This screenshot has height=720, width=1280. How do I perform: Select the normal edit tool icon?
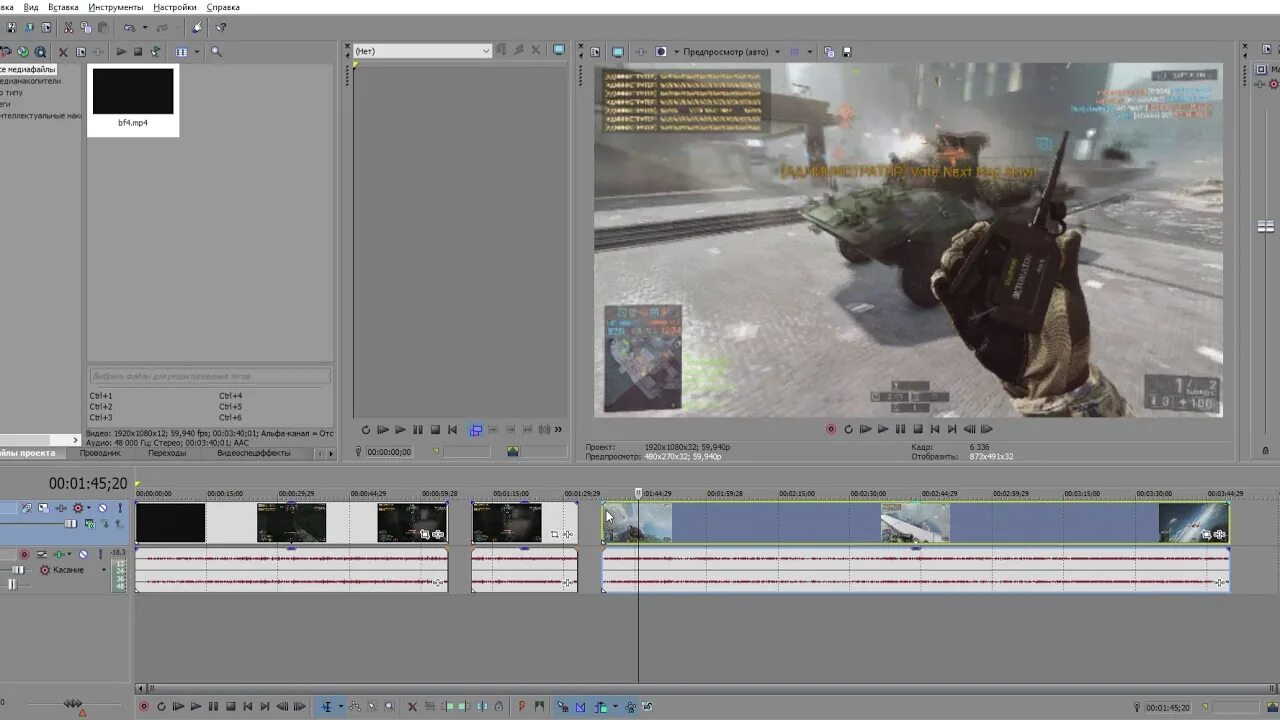coord(326,706)
